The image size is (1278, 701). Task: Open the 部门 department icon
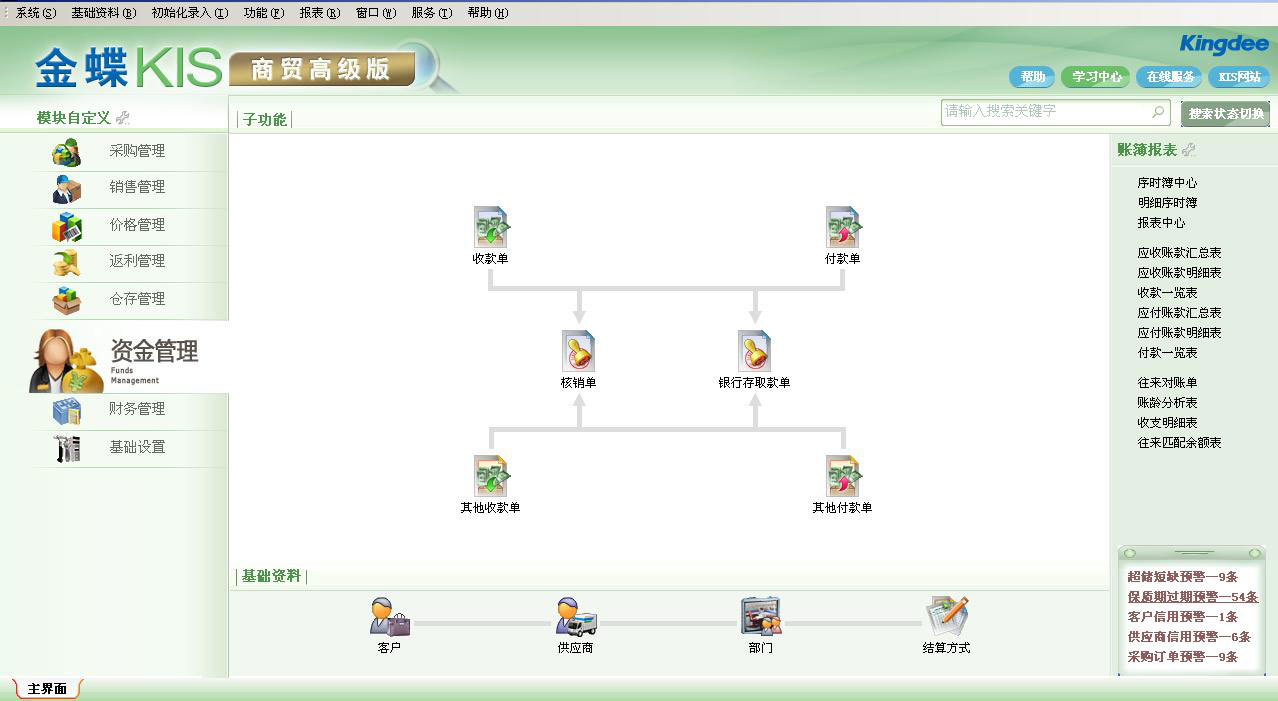[760, 617]
